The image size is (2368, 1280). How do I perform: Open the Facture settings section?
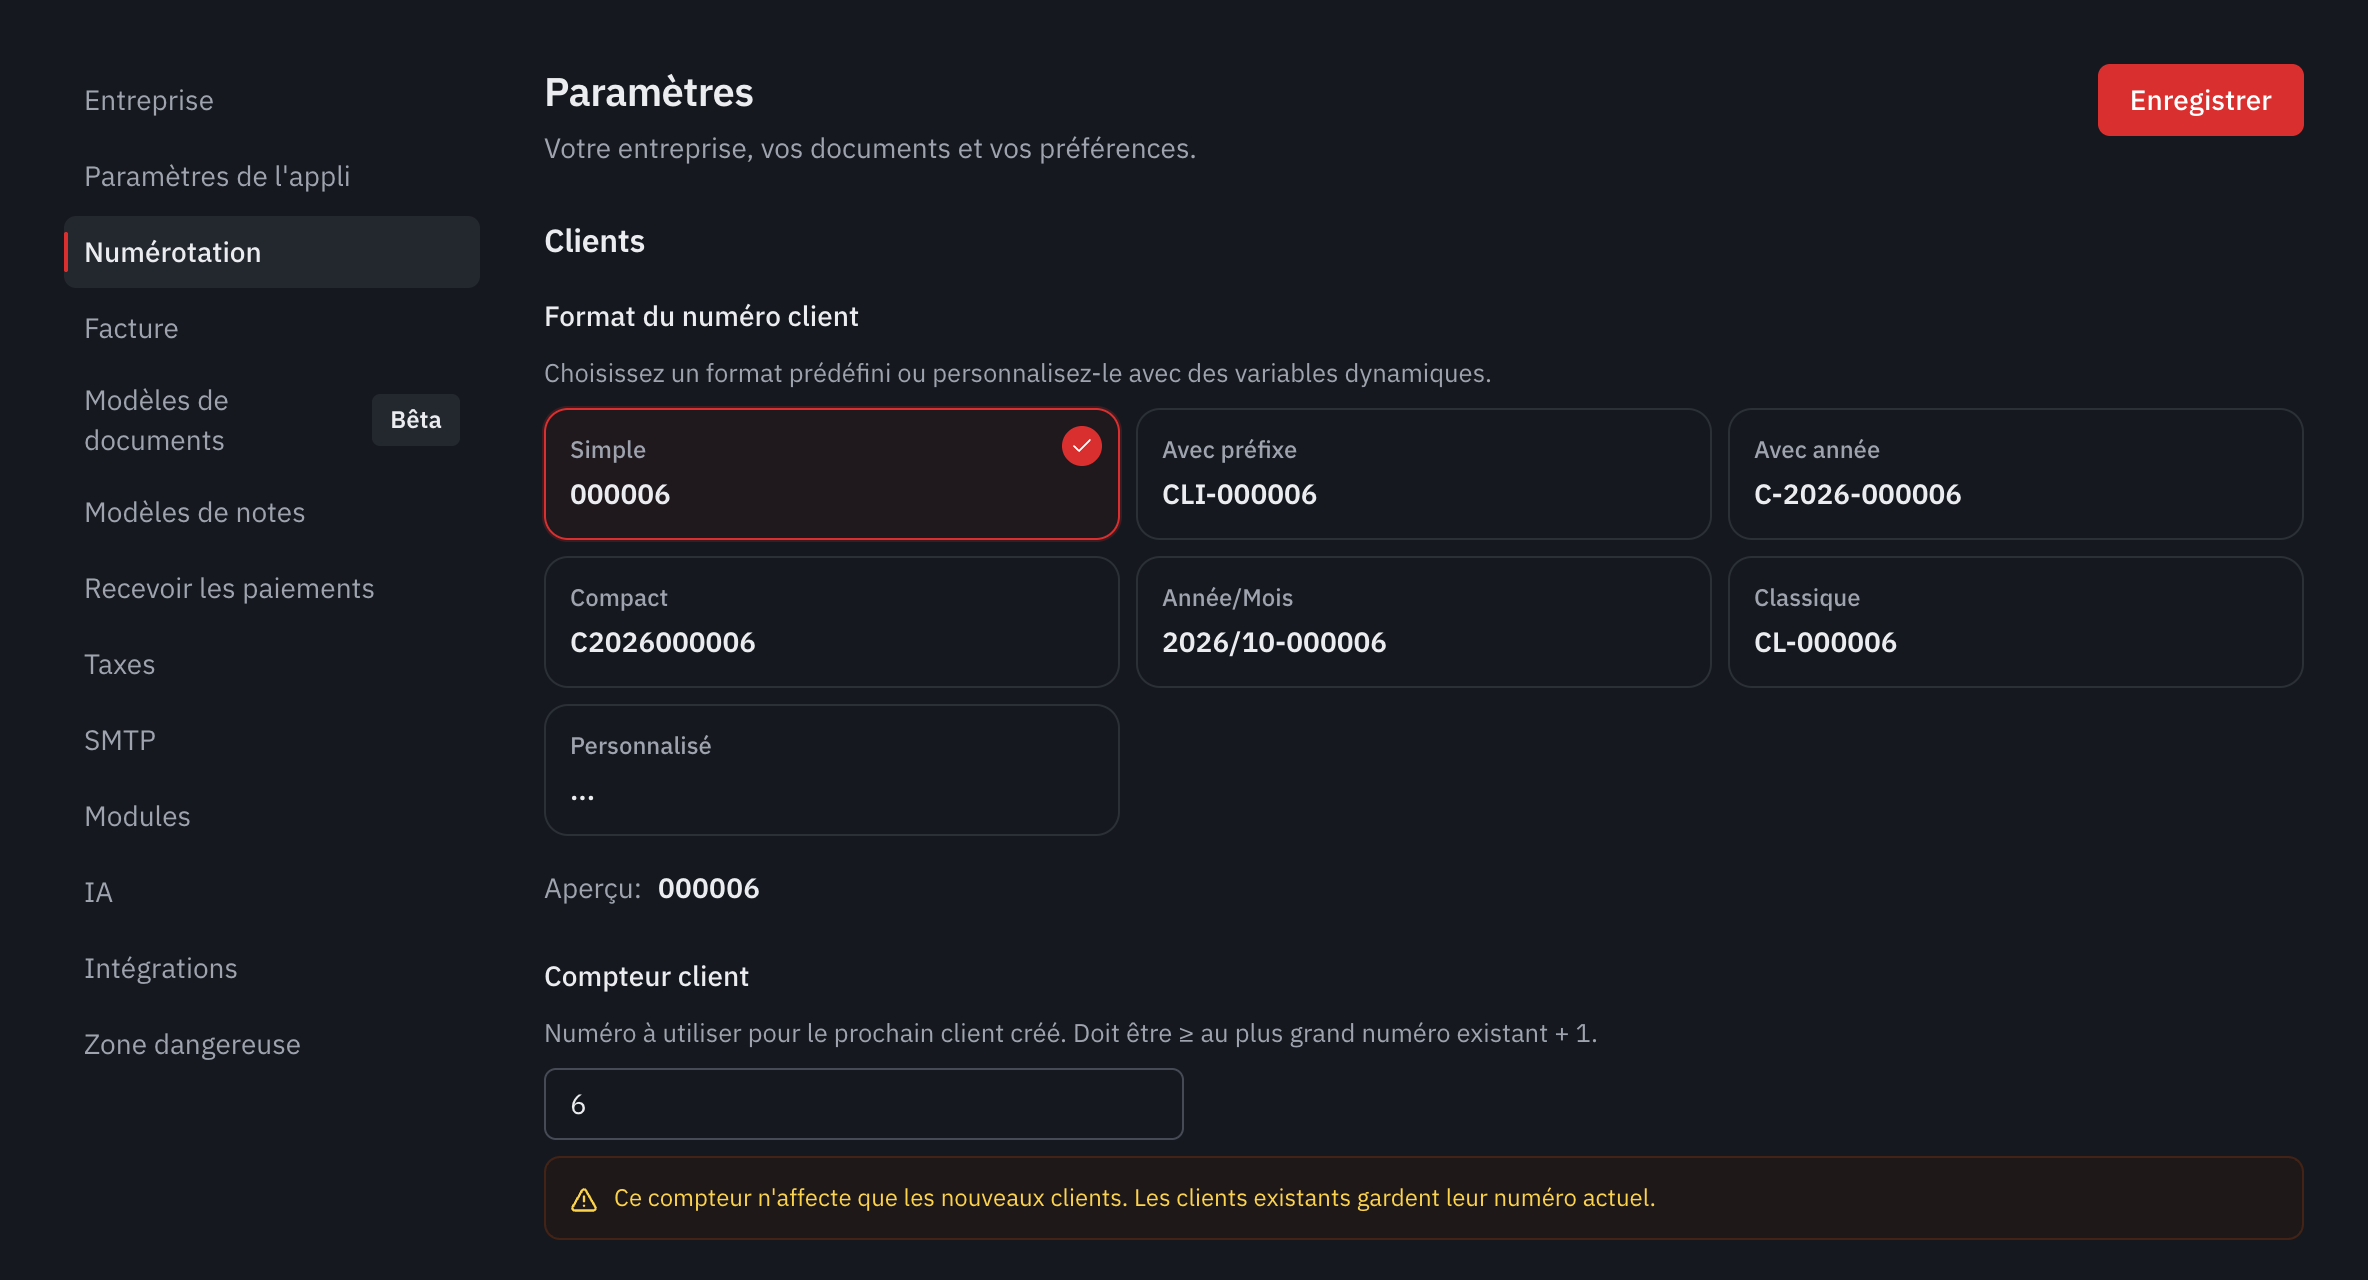(x=272, y=328)
